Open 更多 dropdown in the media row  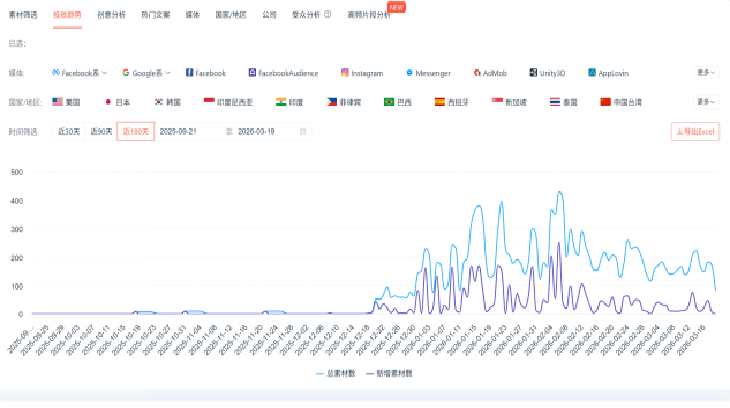(x=706, y=73)
